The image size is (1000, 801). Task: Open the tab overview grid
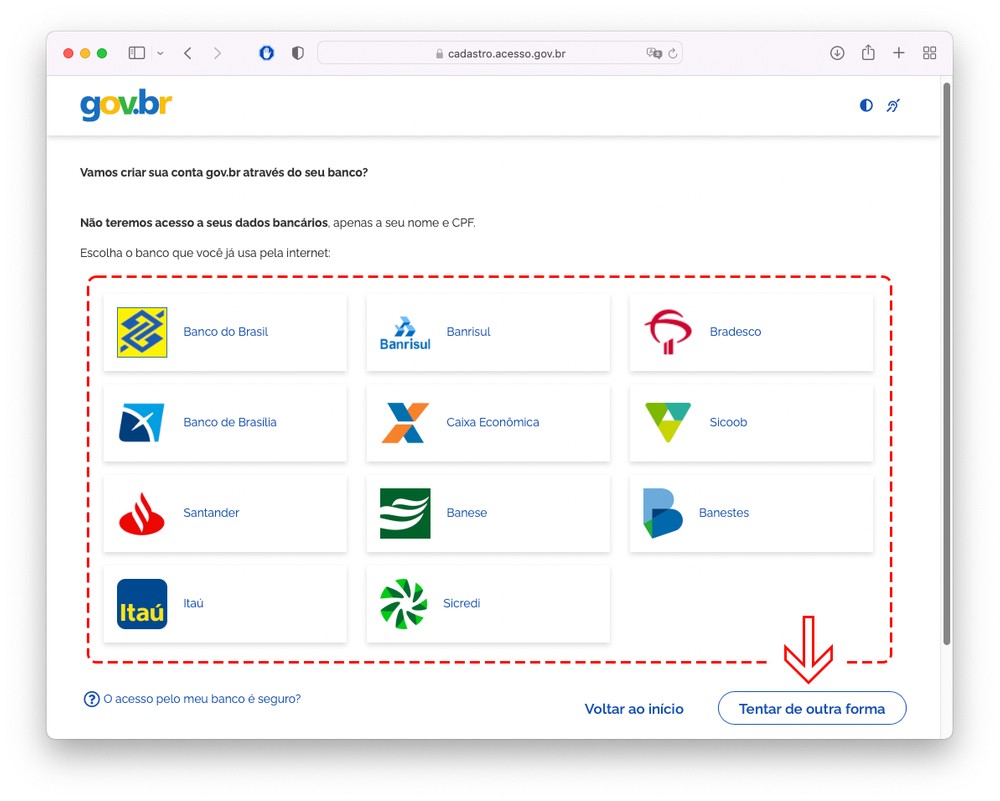[929, 53]
